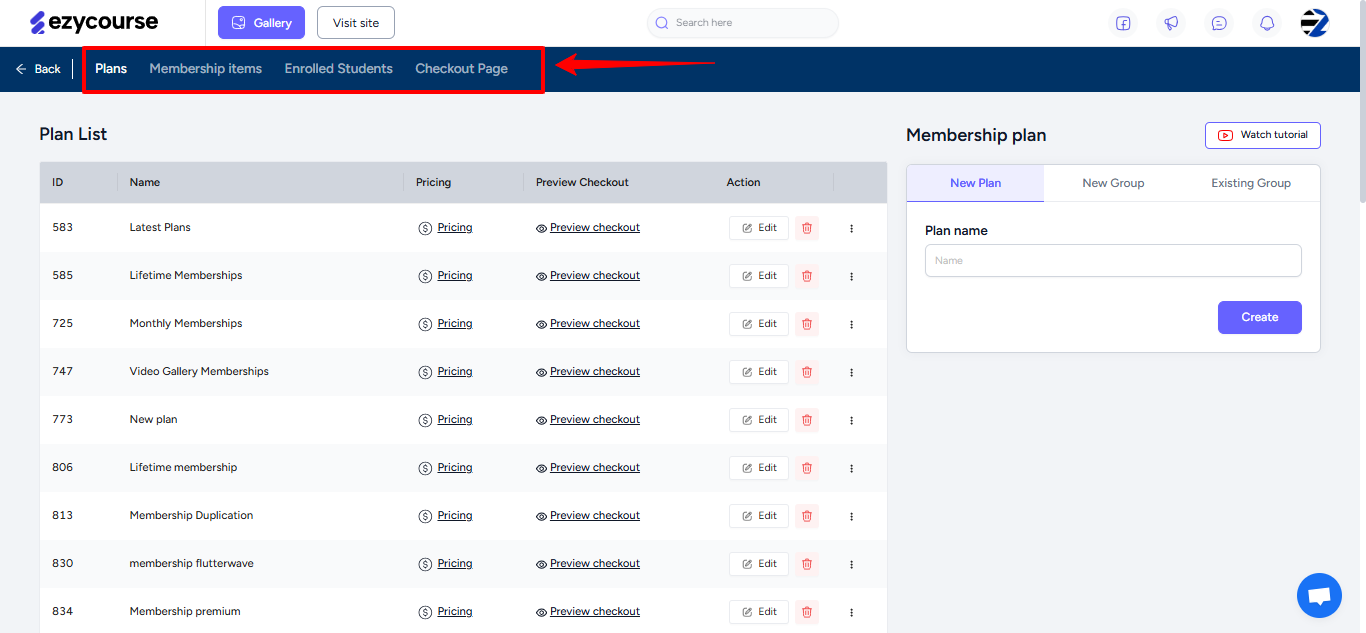The image size is (1366, 633).
Task: Open more options for New plan
Action: tap(852, 420)
